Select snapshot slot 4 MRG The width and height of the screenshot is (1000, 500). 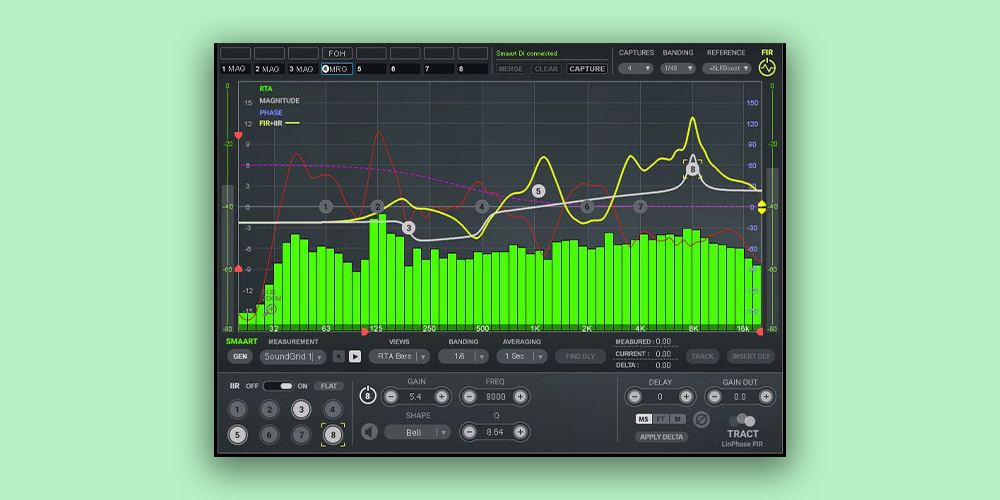pos(337,69)
